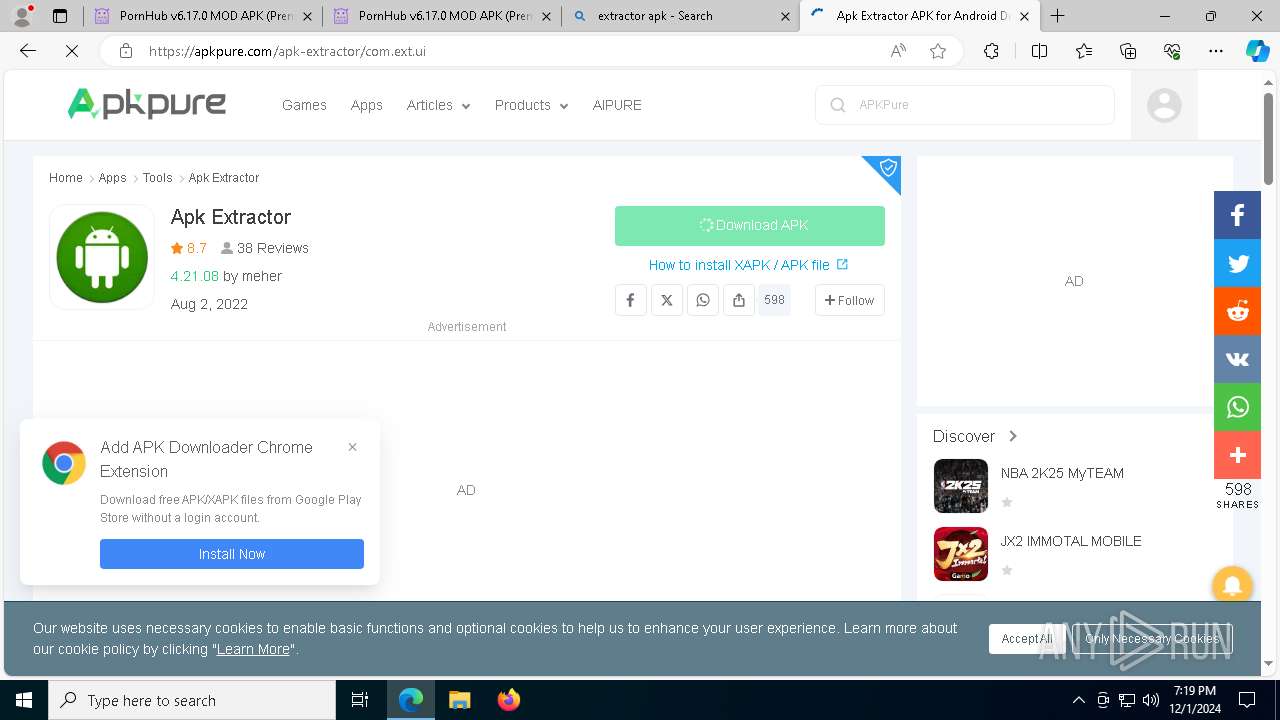Click the taskbar search box

(x=192, y=700)
